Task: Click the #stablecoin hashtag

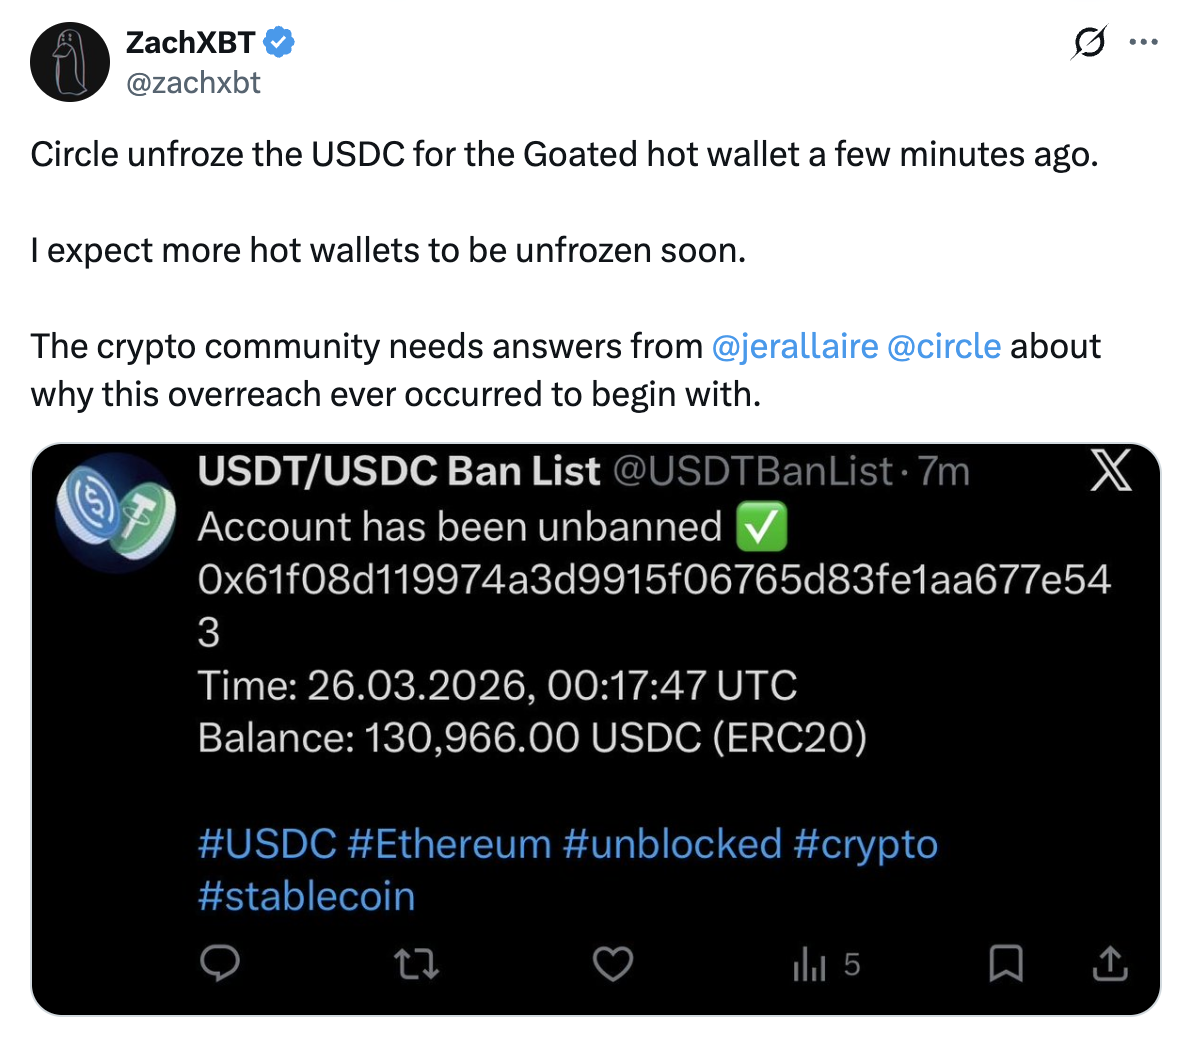Action: [306, 896]
